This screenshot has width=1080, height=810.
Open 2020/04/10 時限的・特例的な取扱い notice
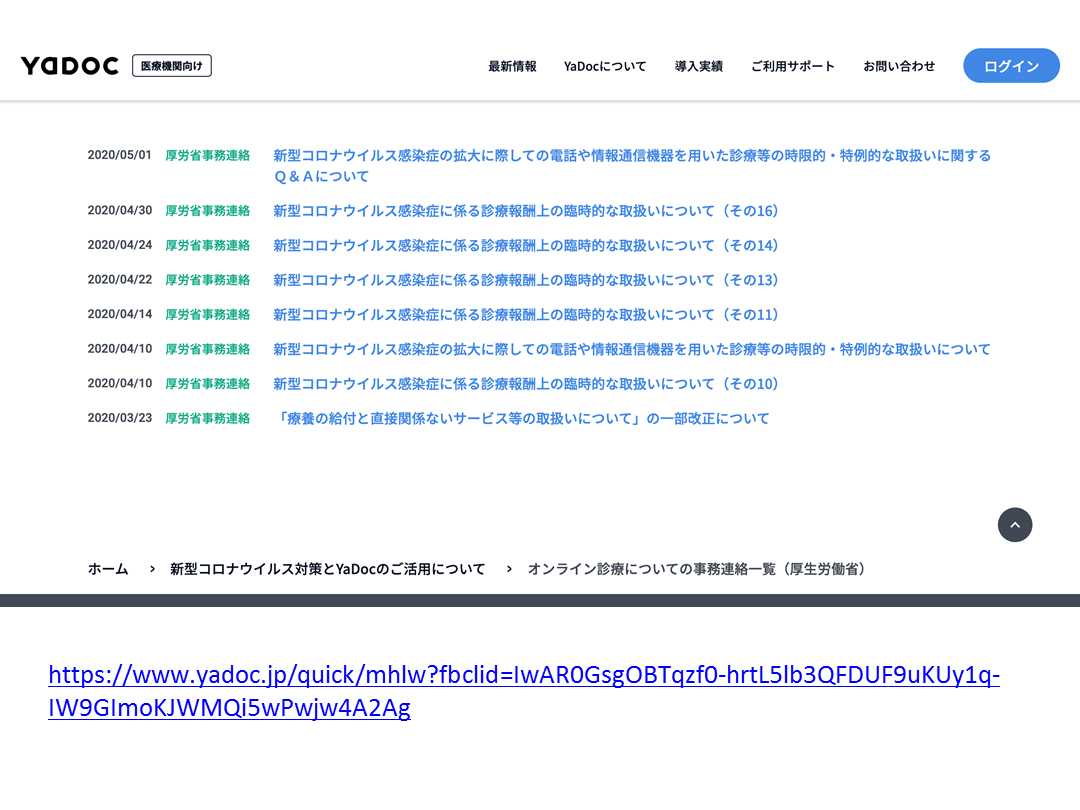(631, 350)
